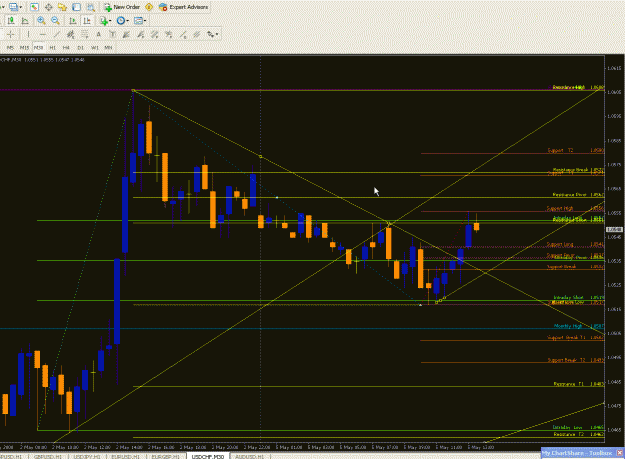Viewport: 625px width, 459px height.
Task: Click the 'Support T2' level label
Action: click(560, 150)
